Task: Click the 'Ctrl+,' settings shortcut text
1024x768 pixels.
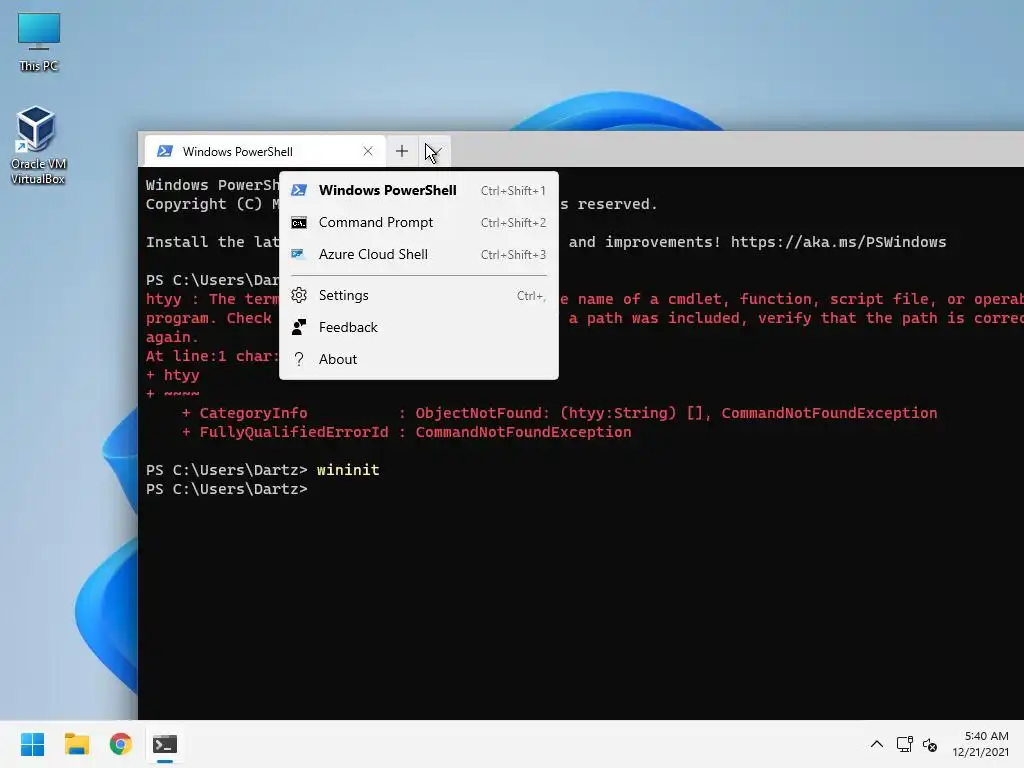Action: [531, 296]
